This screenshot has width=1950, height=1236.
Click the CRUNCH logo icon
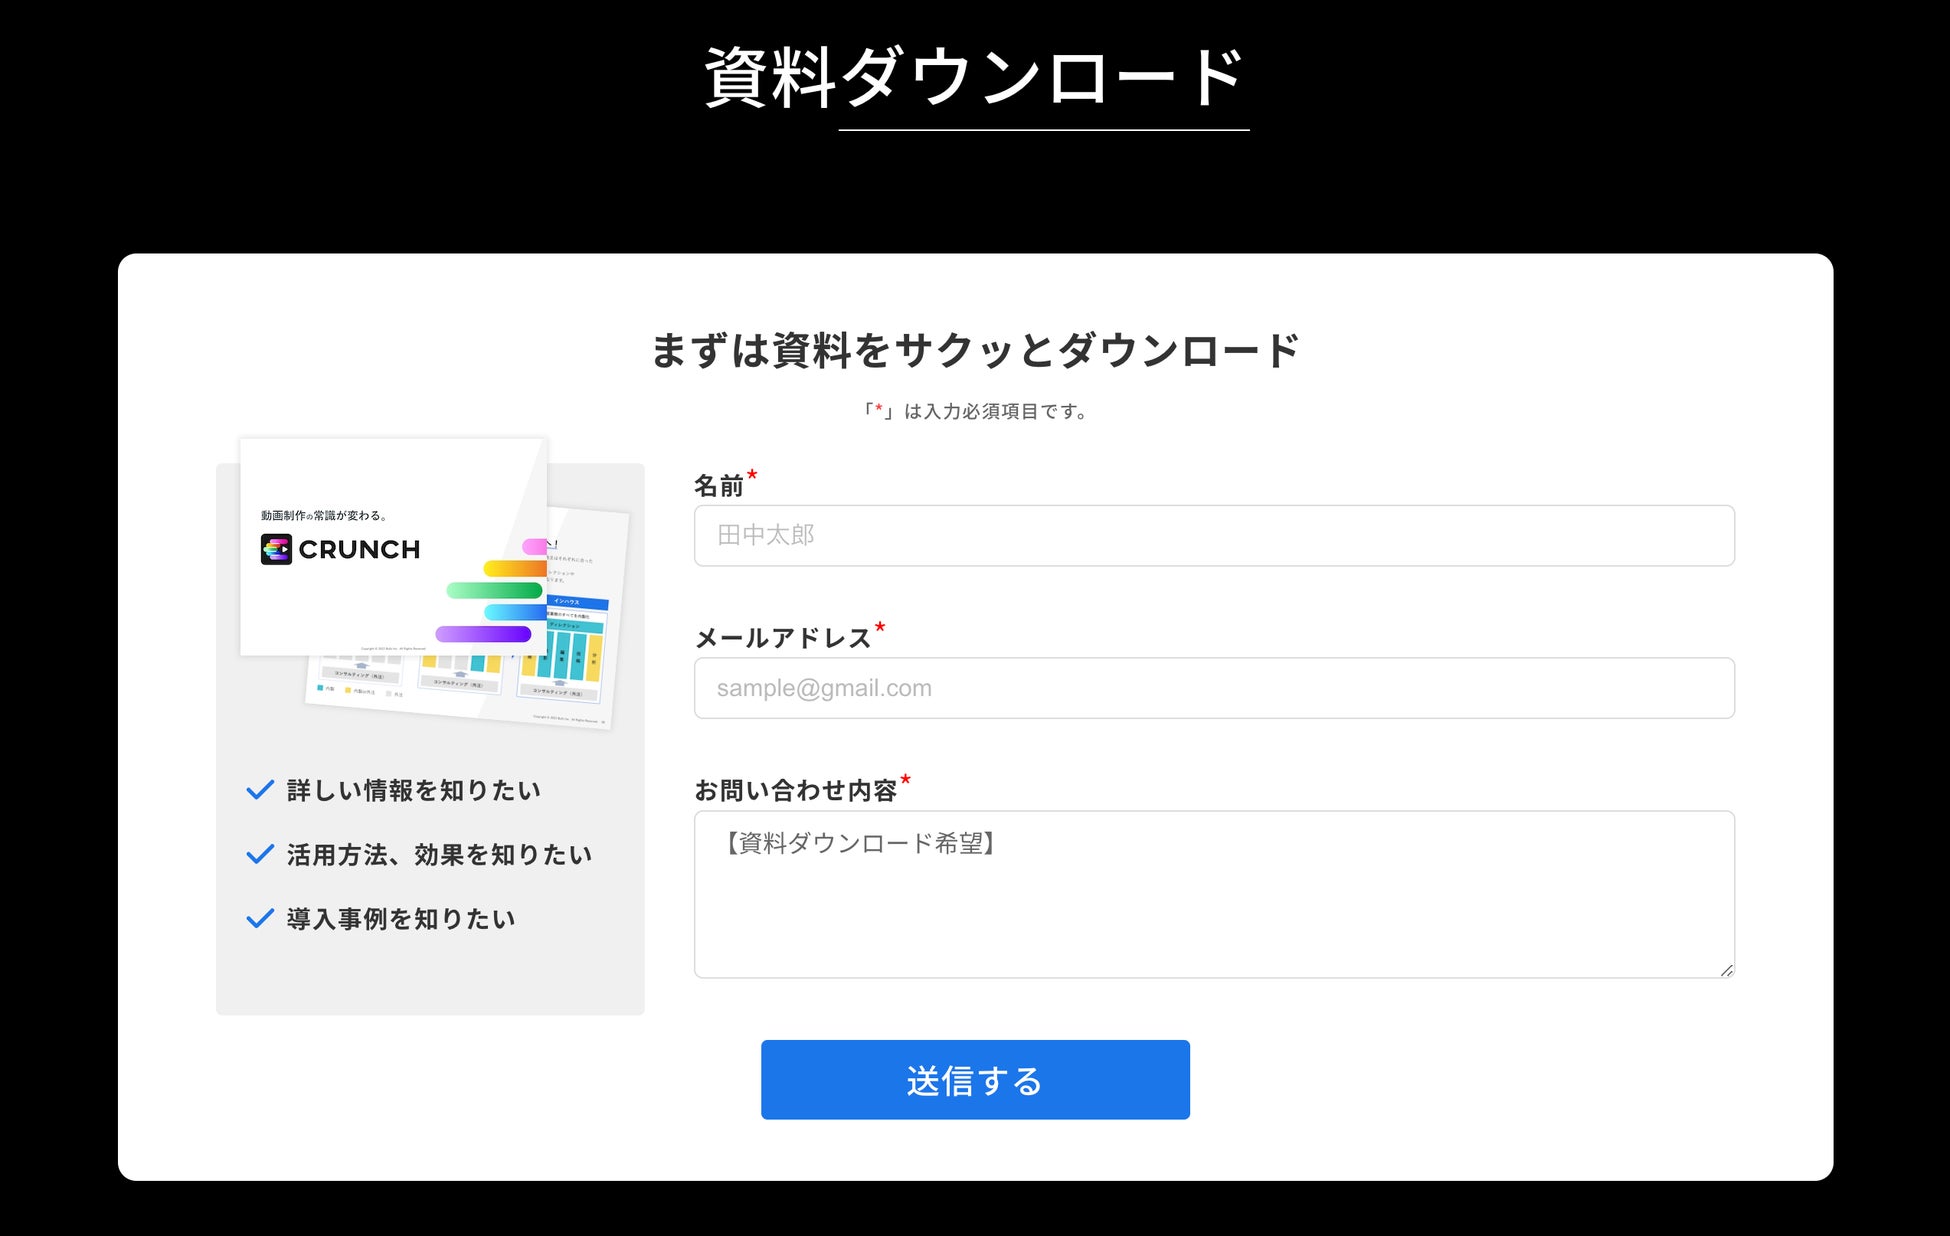[x=276, y=549]
